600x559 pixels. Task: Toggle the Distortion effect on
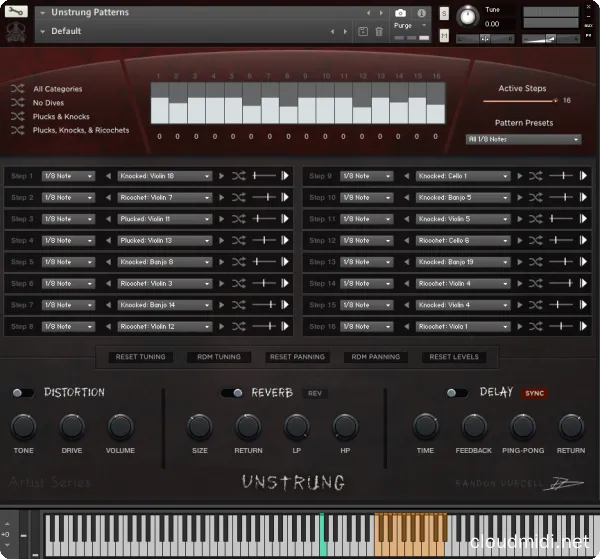22,393
